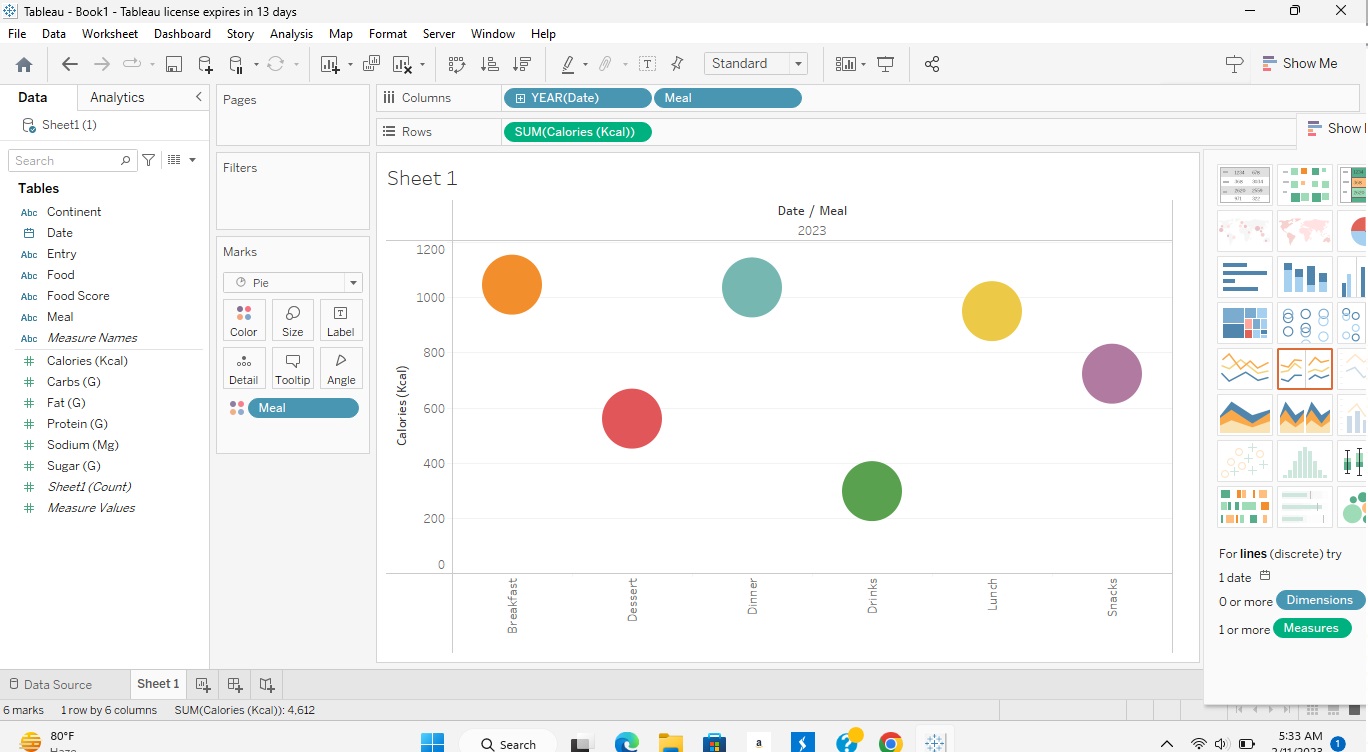Click the New Data Source icon
1368x752 pixels.
(205, 64)
